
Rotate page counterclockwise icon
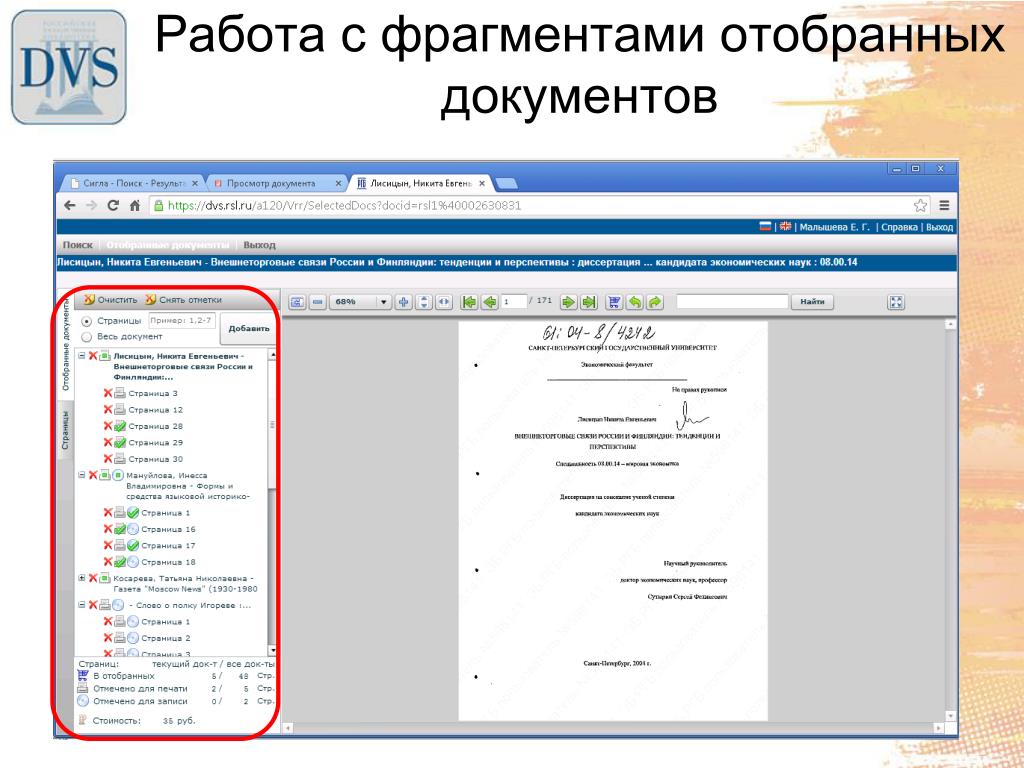[634, 302]
